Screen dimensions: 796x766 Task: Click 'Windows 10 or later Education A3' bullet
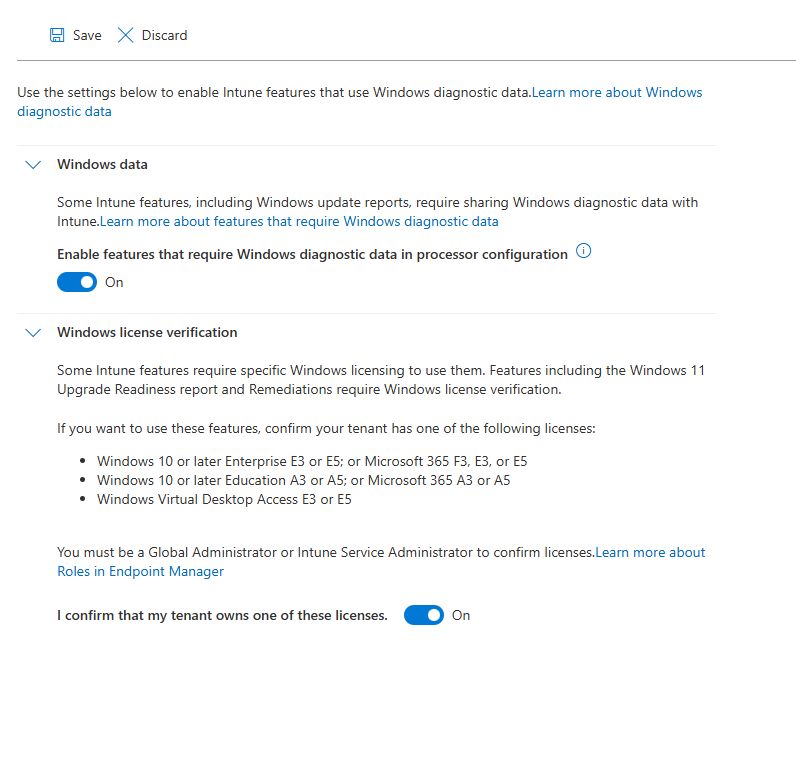click(x=304, y=480)
